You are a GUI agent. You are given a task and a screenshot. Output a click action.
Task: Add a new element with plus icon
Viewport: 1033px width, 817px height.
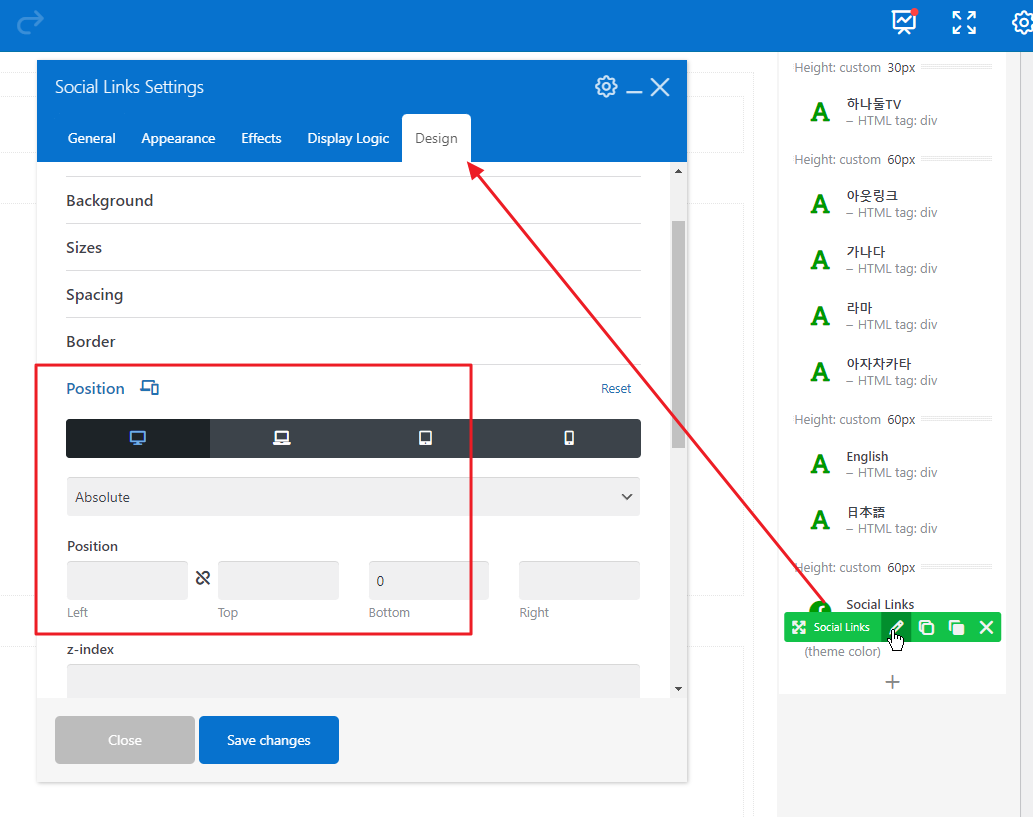click(892, 682)
